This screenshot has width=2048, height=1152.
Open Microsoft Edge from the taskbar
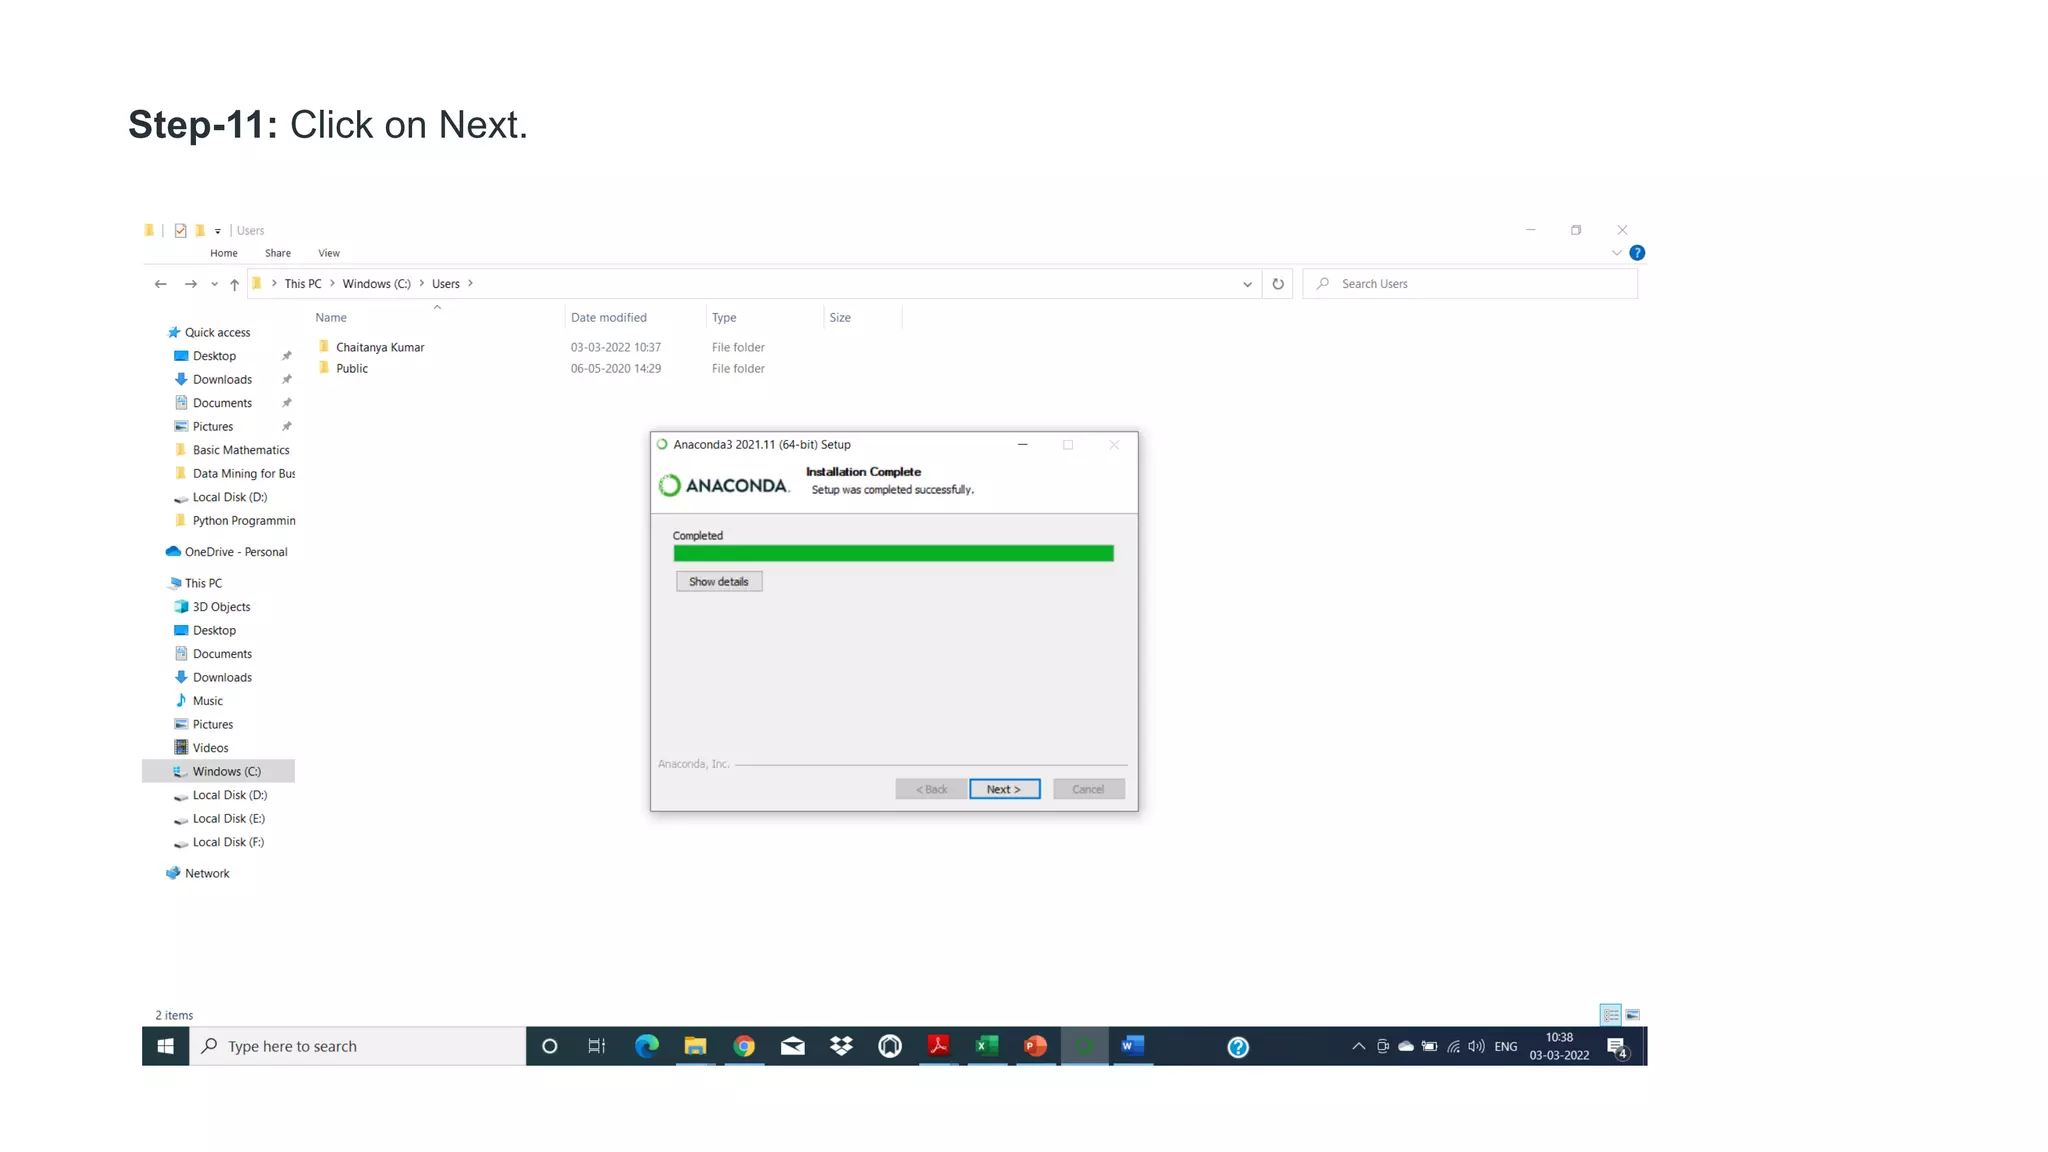(647, 1046)
